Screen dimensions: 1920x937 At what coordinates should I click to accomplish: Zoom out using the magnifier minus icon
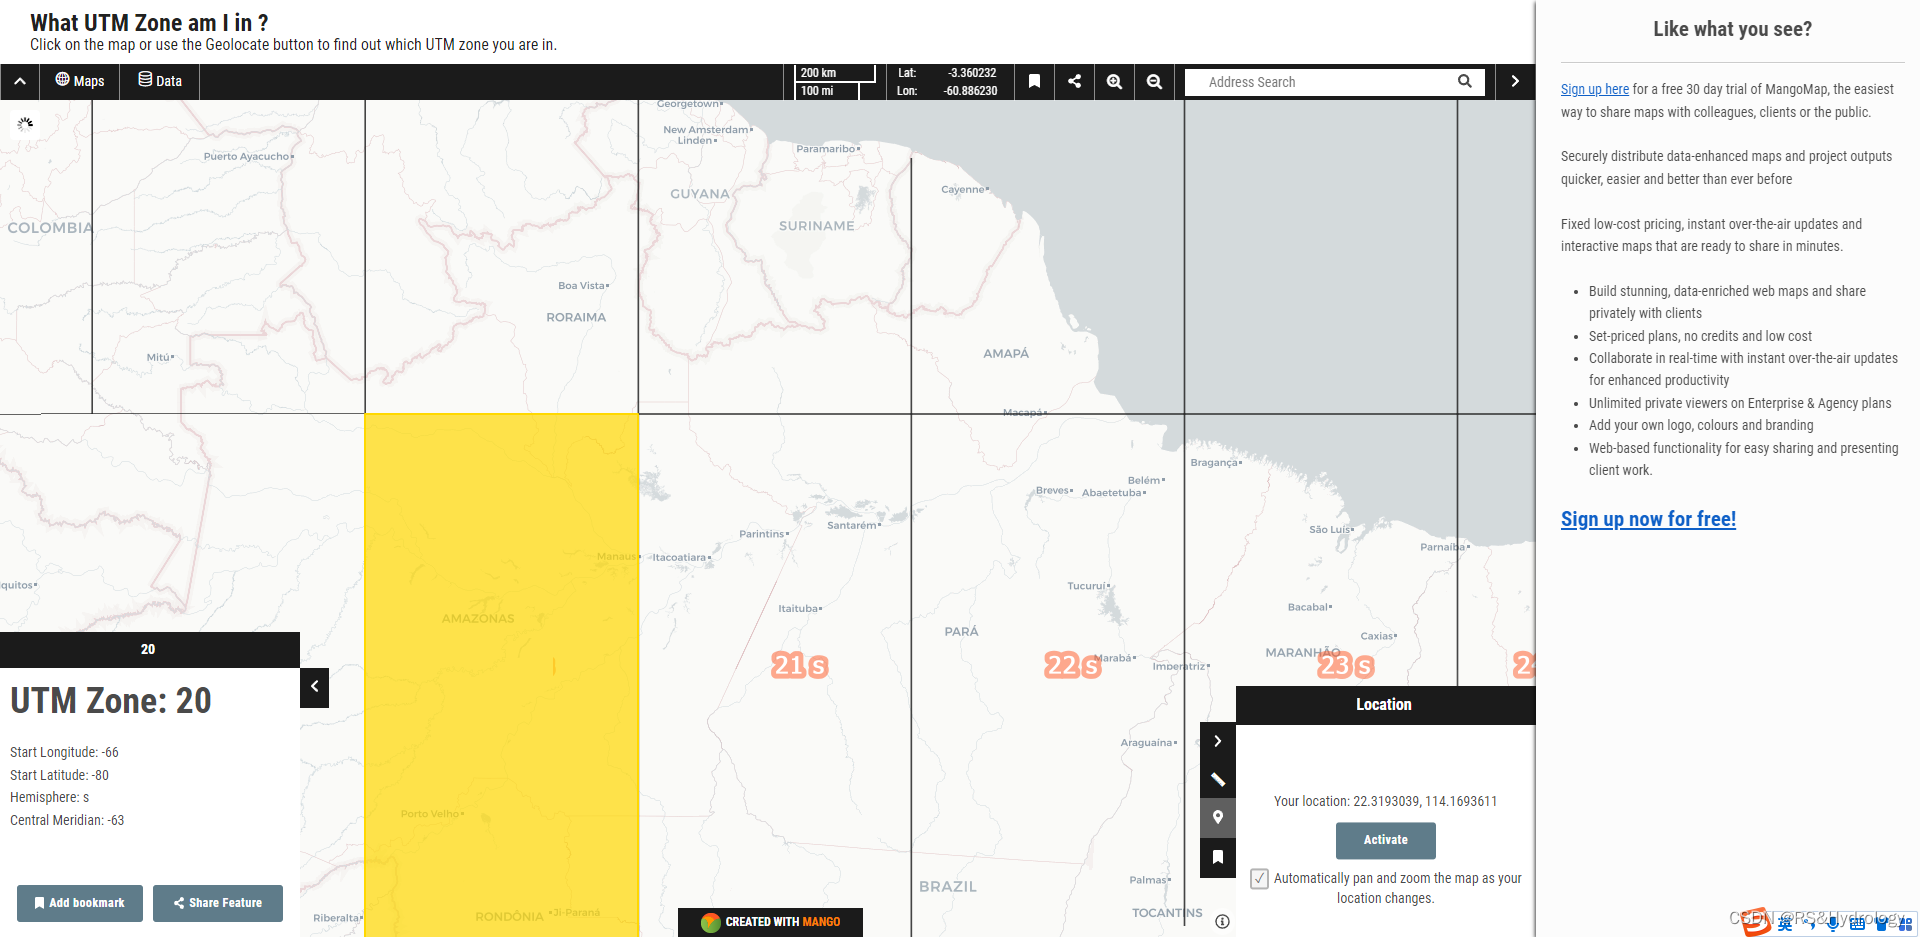1155,82
